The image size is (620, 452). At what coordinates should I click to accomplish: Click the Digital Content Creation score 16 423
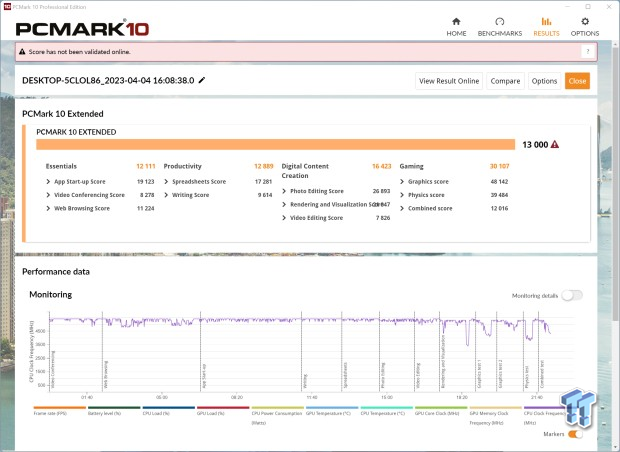(382, 166)
